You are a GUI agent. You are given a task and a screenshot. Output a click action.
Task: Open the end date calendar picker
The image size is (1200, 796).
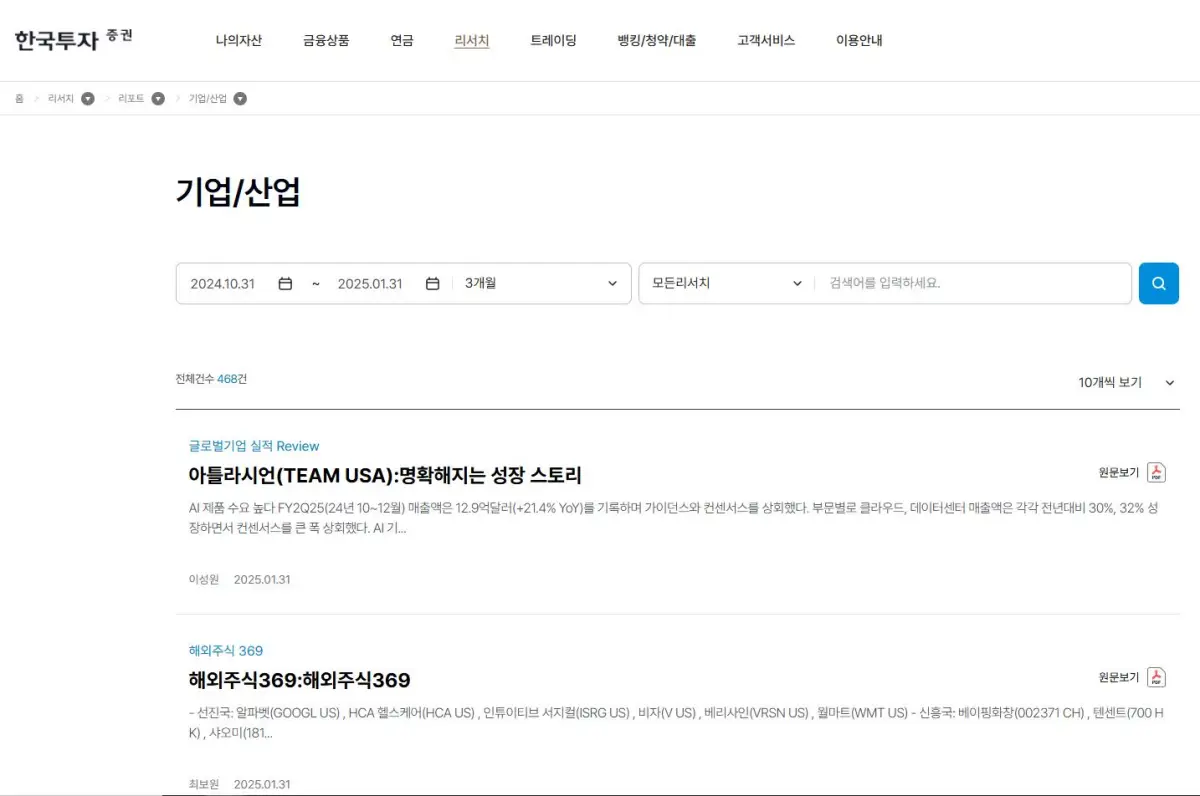click(x=432, y=283)
